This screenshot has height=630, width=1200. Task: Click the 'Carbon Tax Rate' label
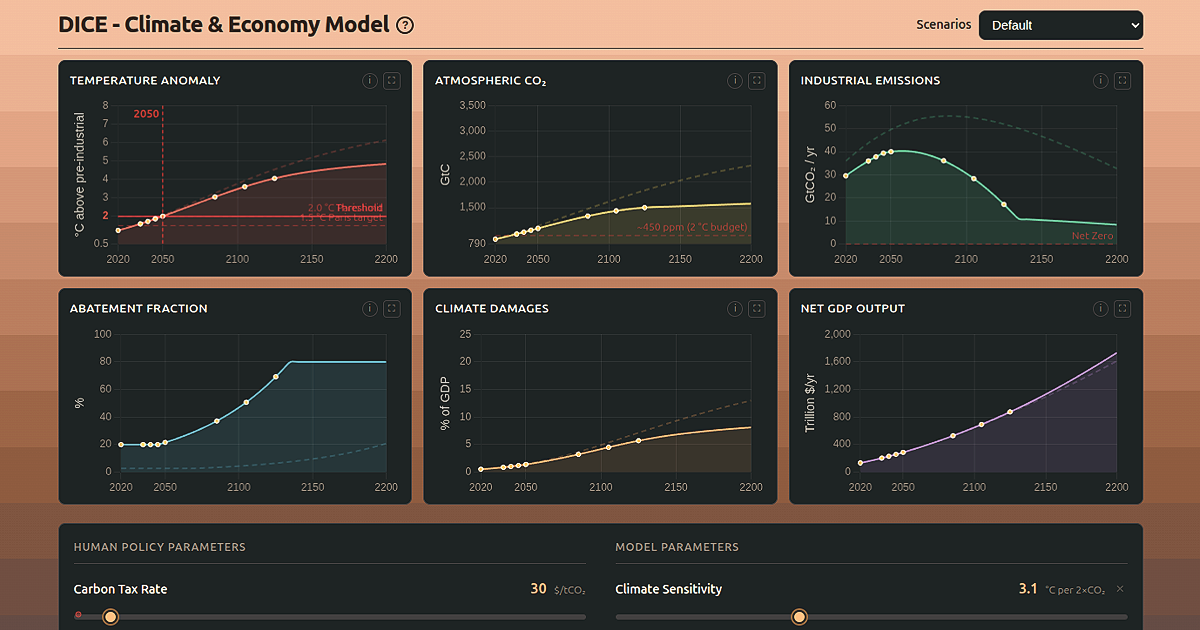pos(120,589)
